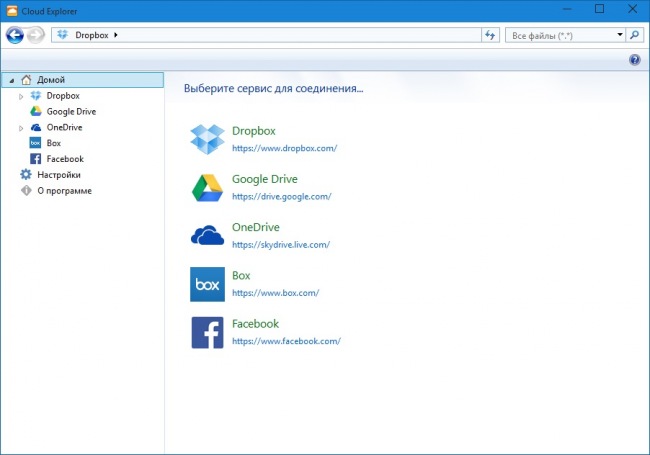Select Facebook in the sidebar tree
The width and height of the screenshot is (650, 455).
click(65, 159)
